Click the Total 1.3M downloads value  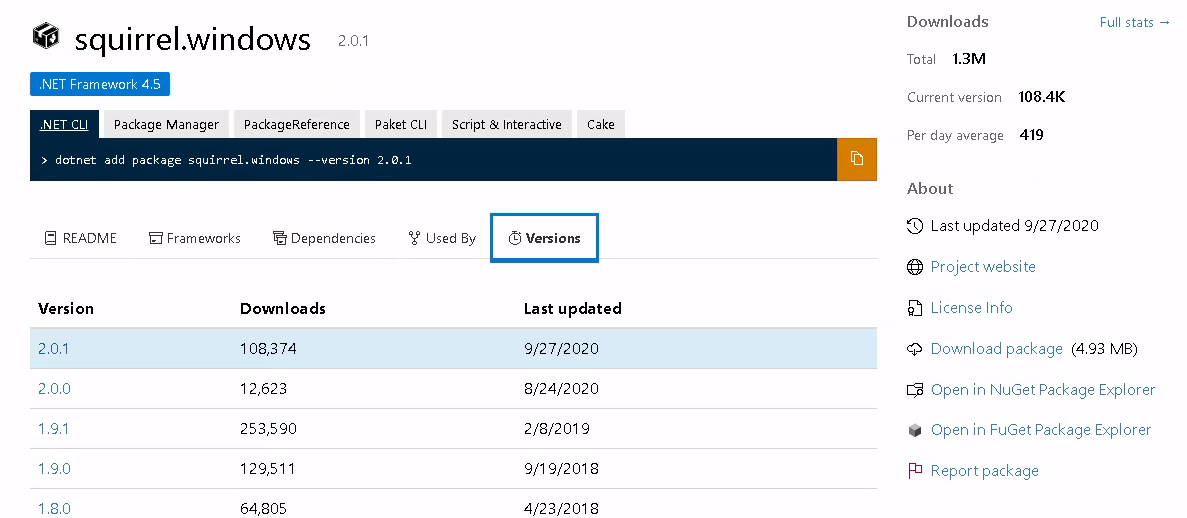tap(969, 59)
